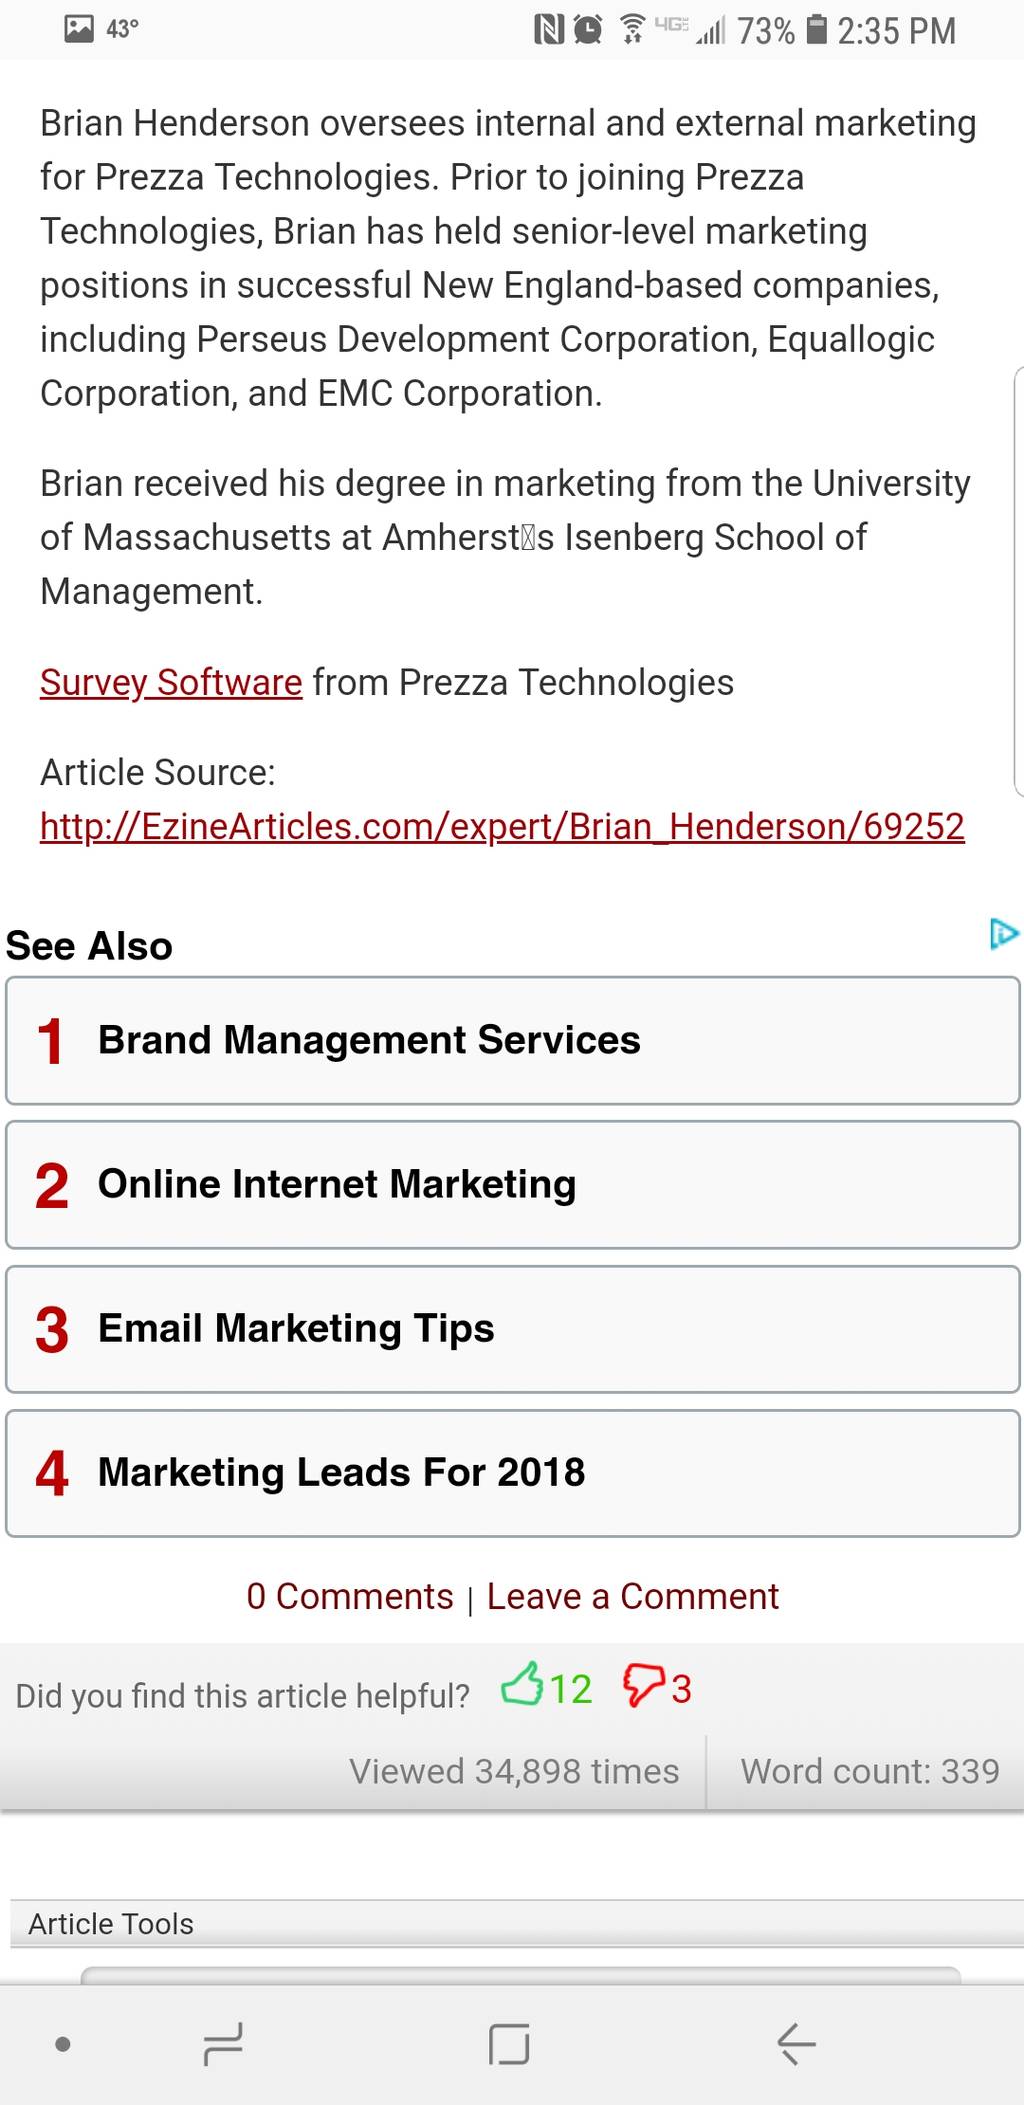Open the EzineArticles Brian Henderson expert URL
1024x2105 pixels.
coord(502,826)
